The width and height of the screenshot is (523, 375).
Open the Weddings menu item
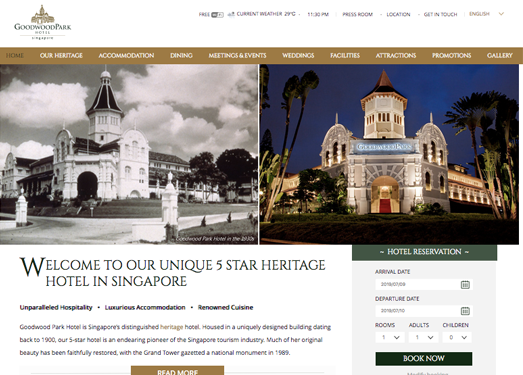pos(298,55)
